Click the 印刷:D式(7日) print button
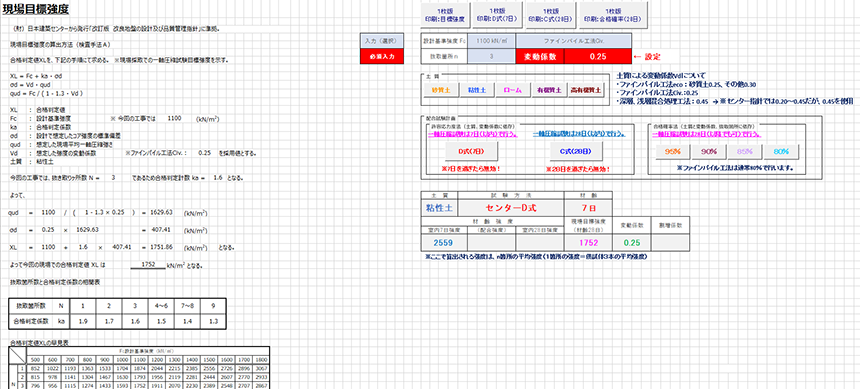 point(496,15)
